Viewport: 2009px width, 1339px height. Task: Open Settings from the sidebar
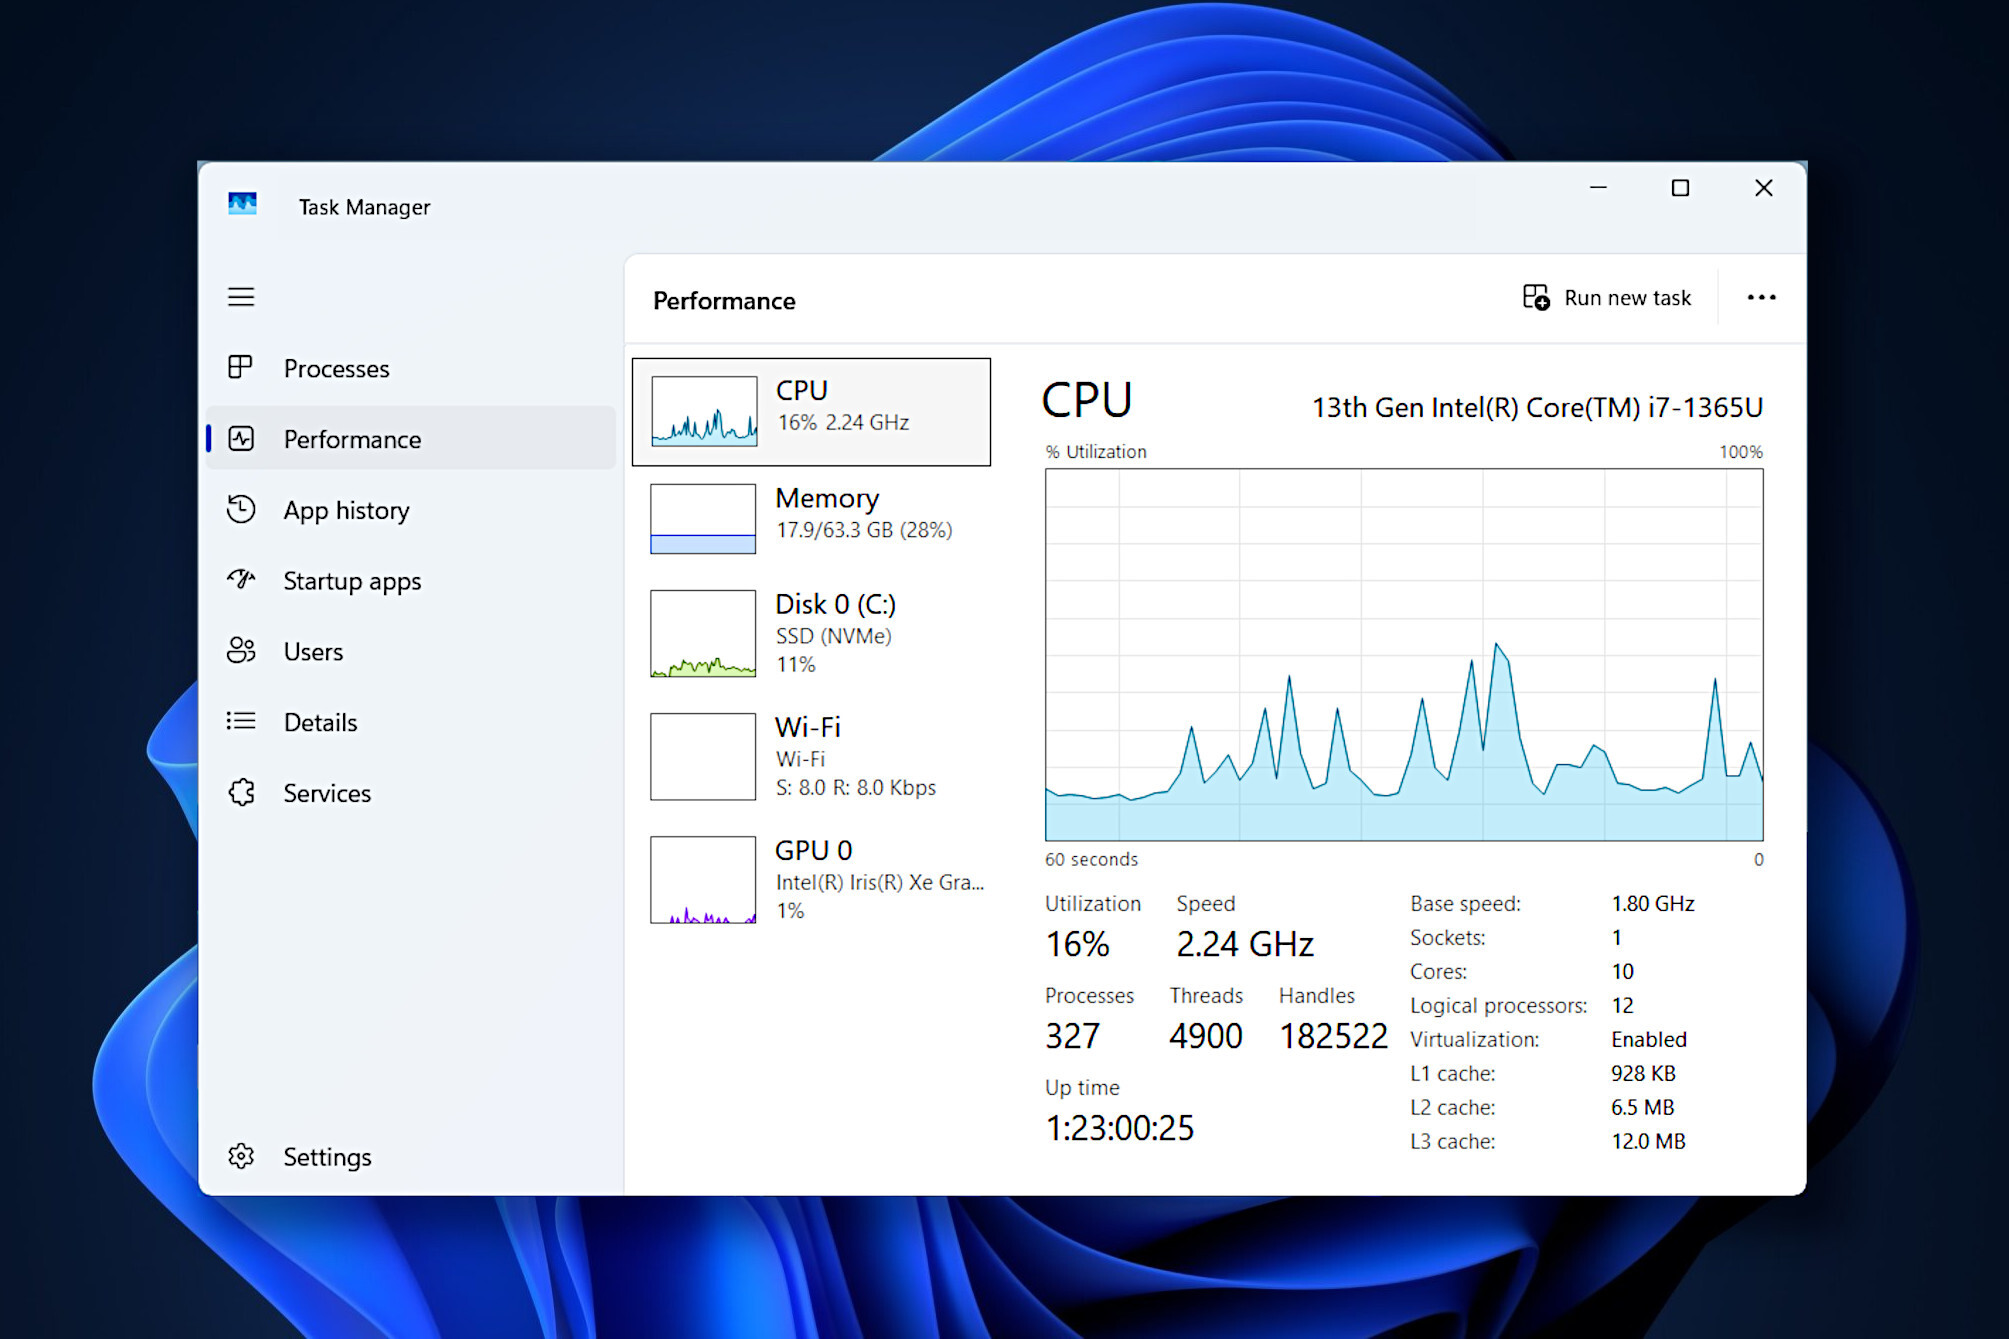326,1156
